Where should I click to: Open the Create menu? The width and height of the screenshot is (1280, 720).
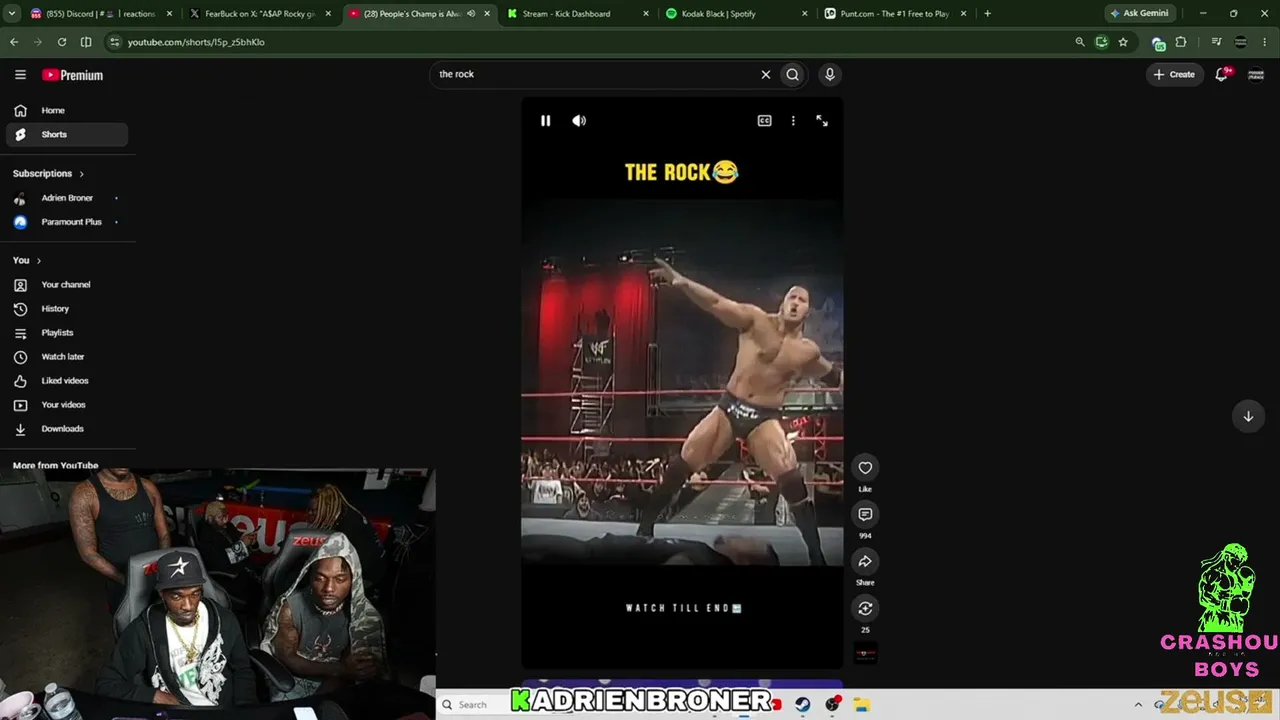[x=1174, y=74]
